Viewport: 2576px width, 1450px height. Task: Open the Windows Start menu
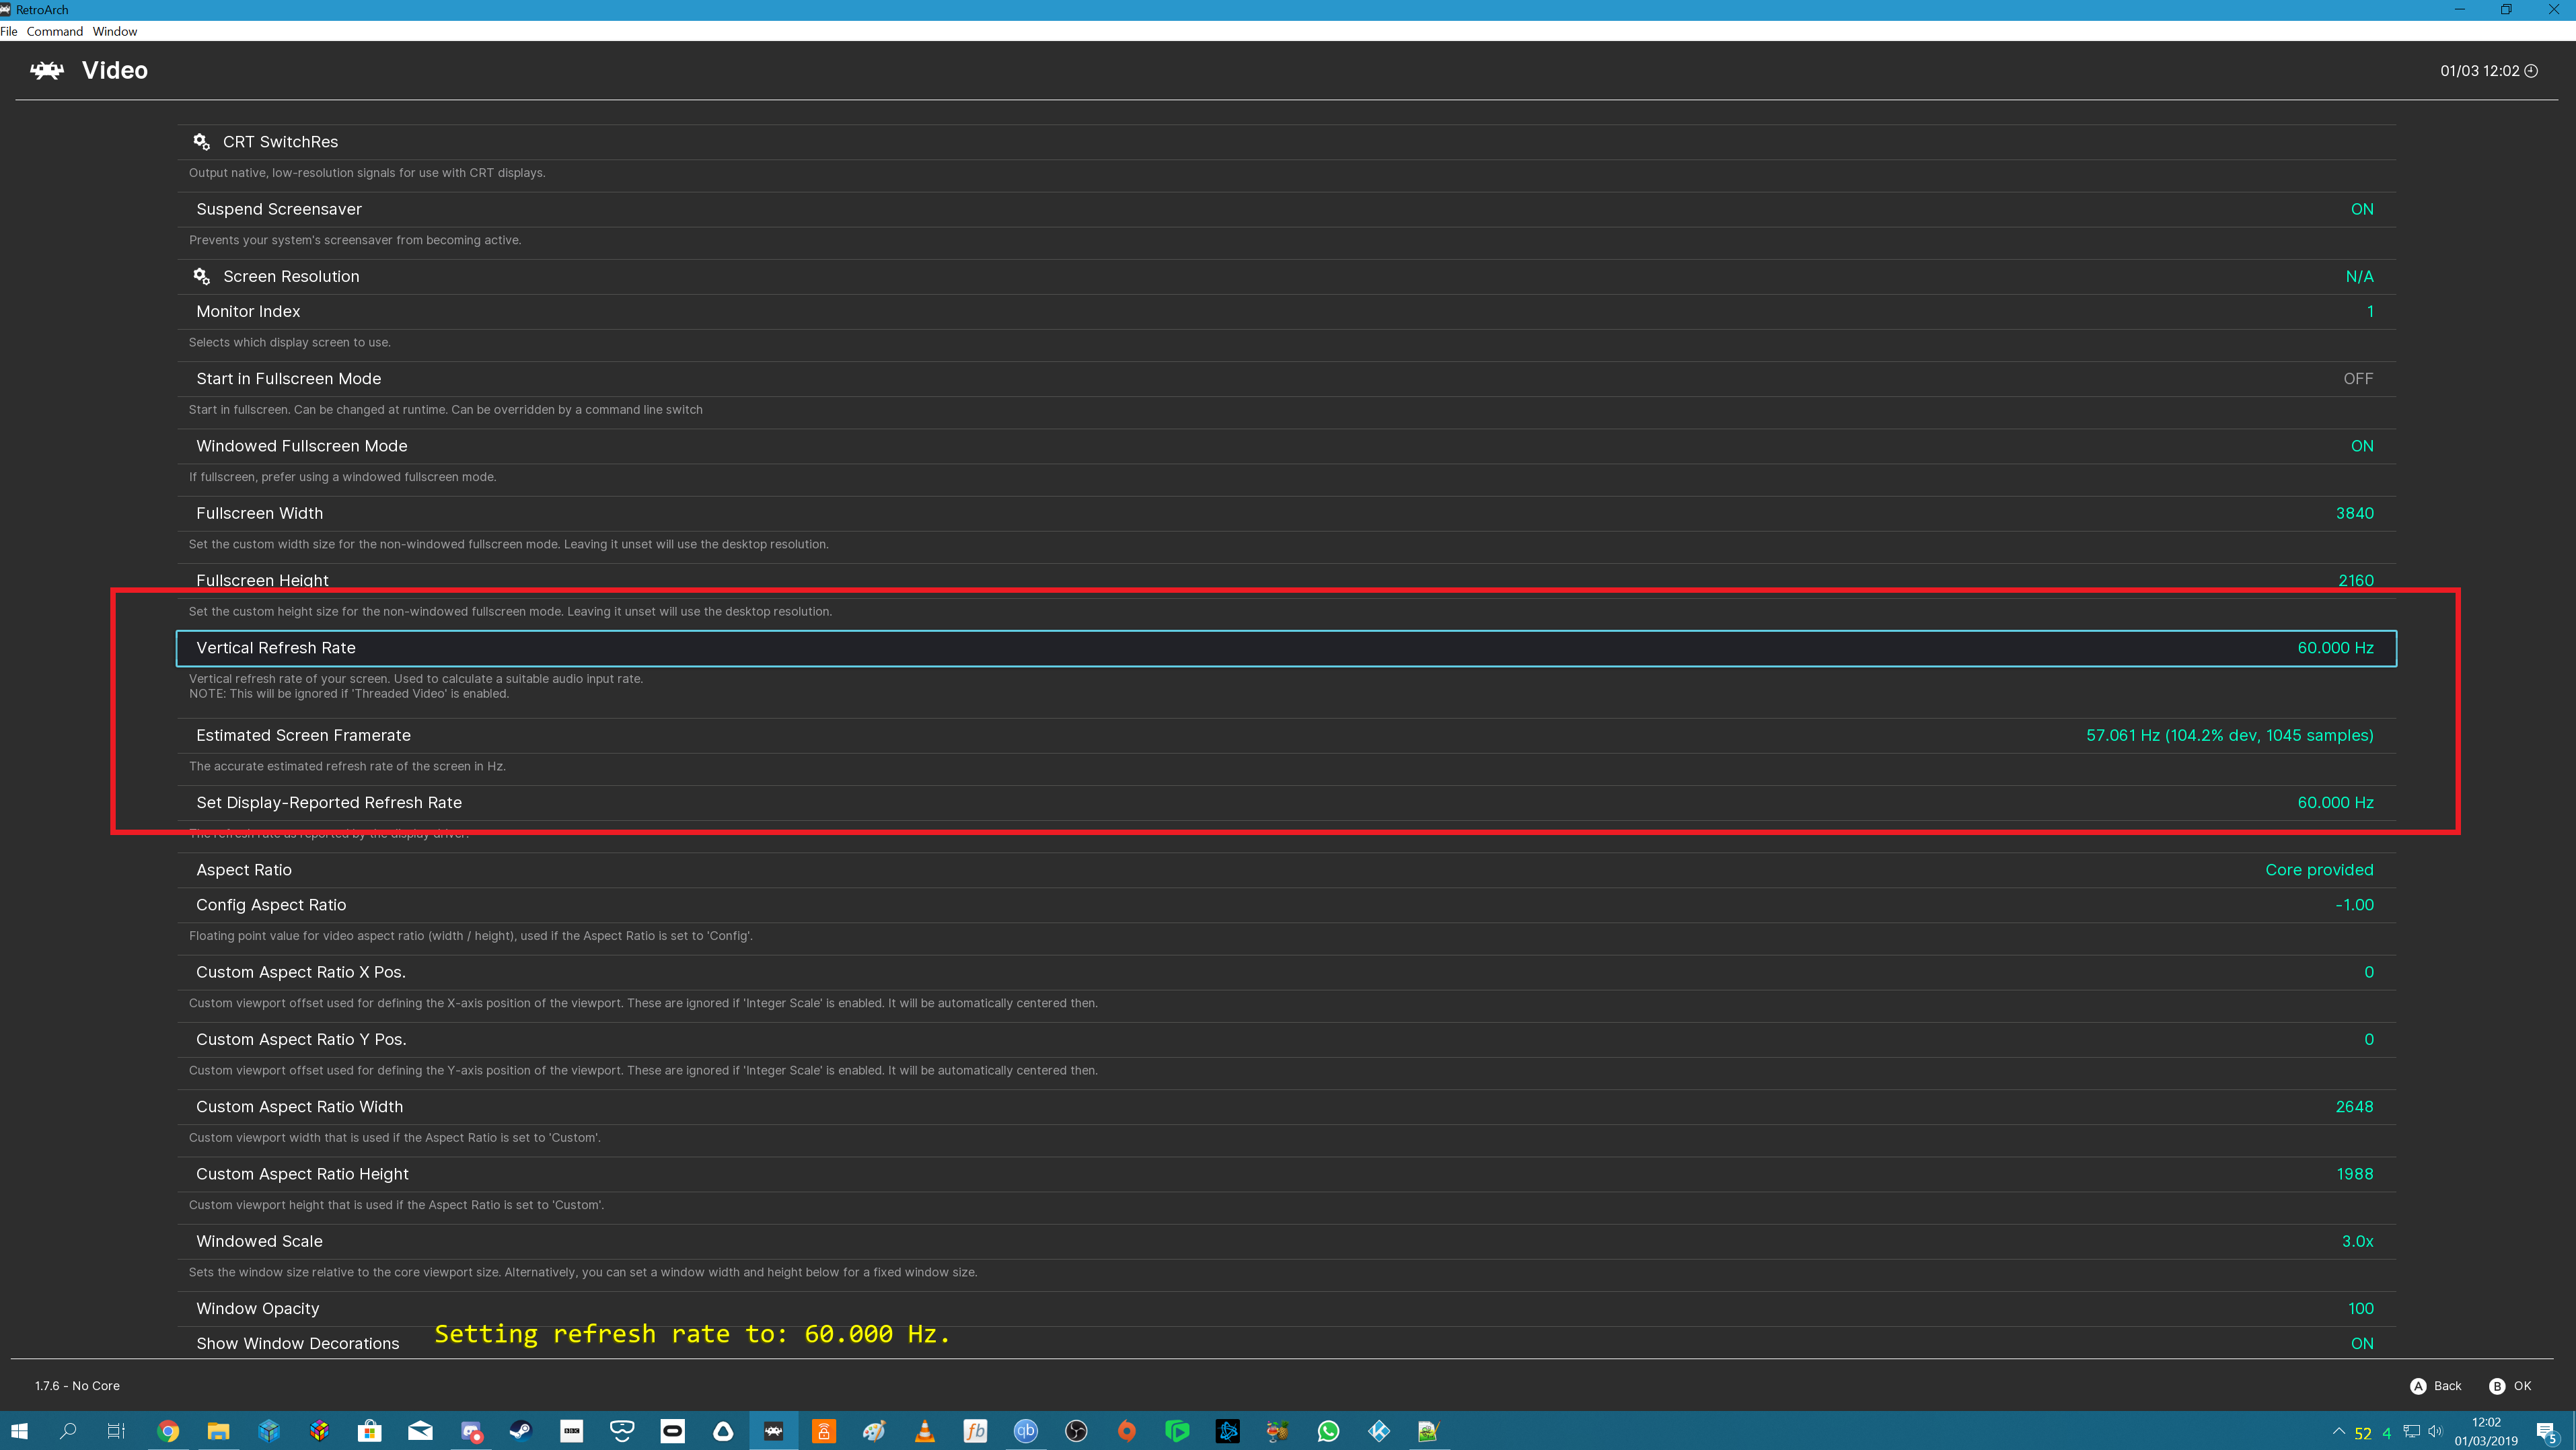(19, 1431)
